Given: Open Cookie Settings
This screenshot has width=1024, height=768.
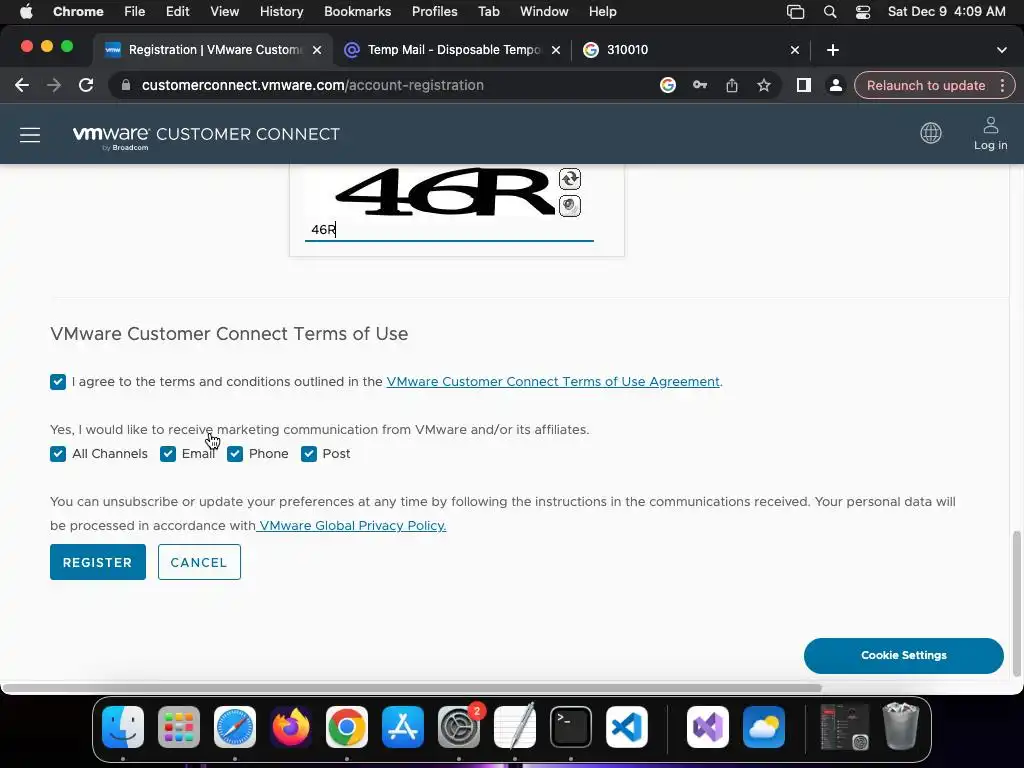Looking at the screenshot, I should click(x=904, y=656).
